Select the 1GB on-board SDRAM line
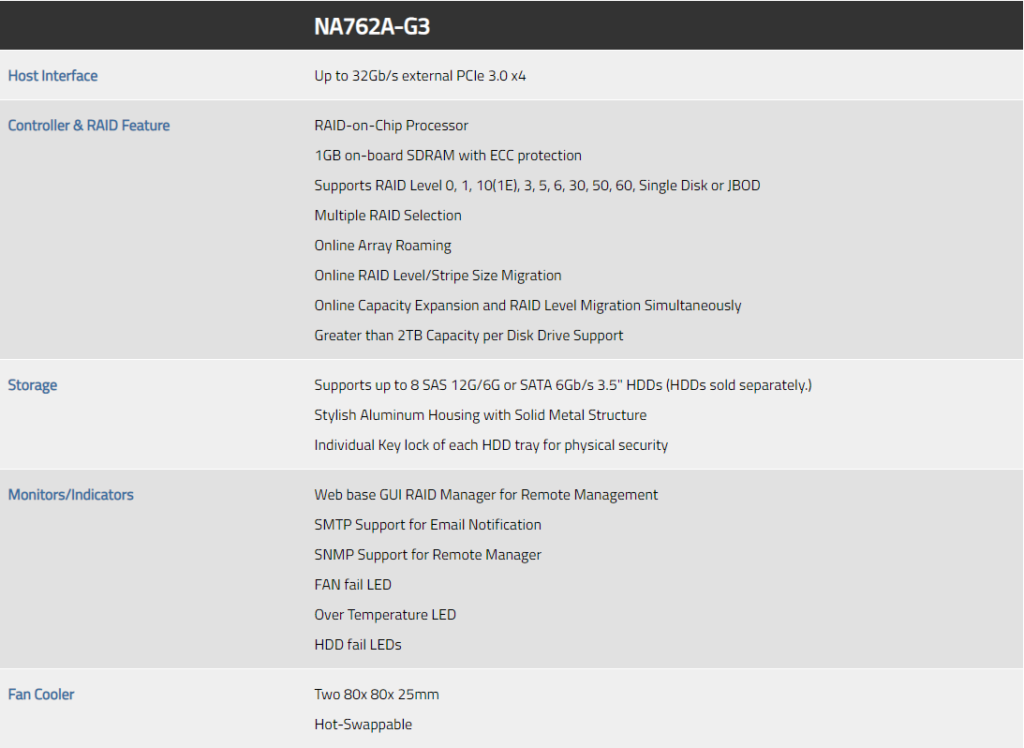The width and height of the screenshot is (1024, 748). click(448, 155)
